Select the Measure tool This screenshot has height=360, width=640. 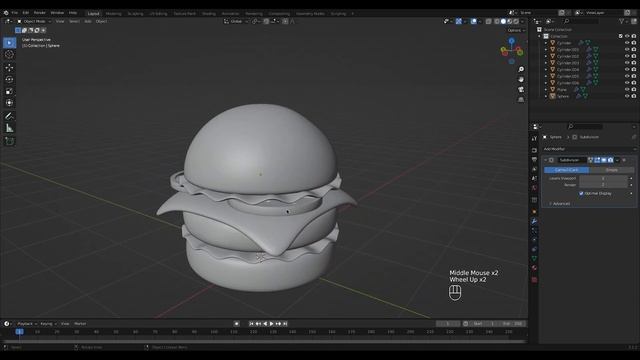click(x=9, y=128)
